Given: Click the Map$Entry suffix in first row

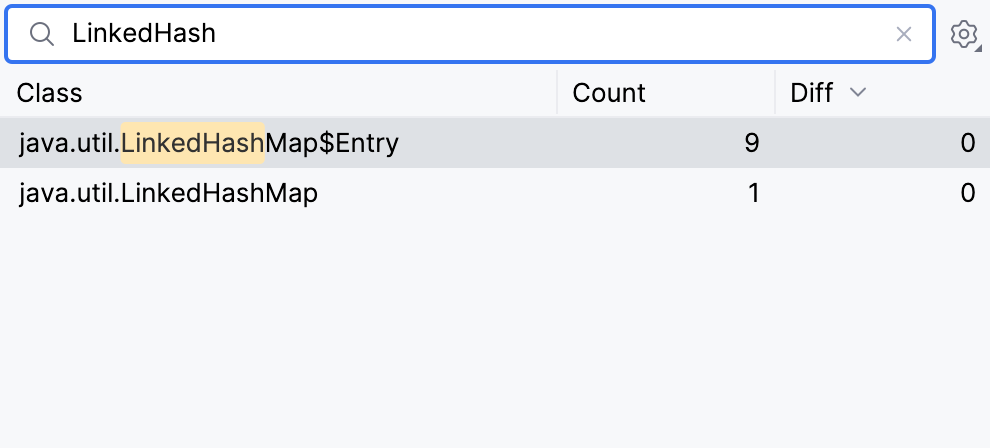Looking at the screenshot, I should [332, 143].
